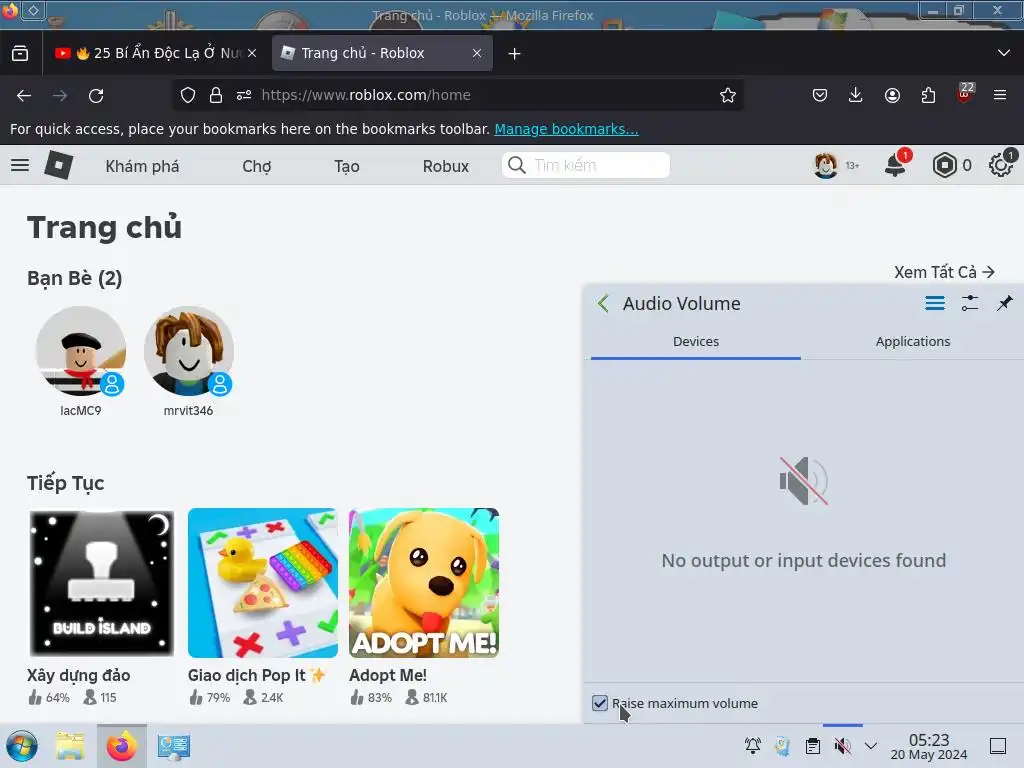Open Roblox settings gear
This screenshot has width=1024, height=768.
coord(1000,165)
